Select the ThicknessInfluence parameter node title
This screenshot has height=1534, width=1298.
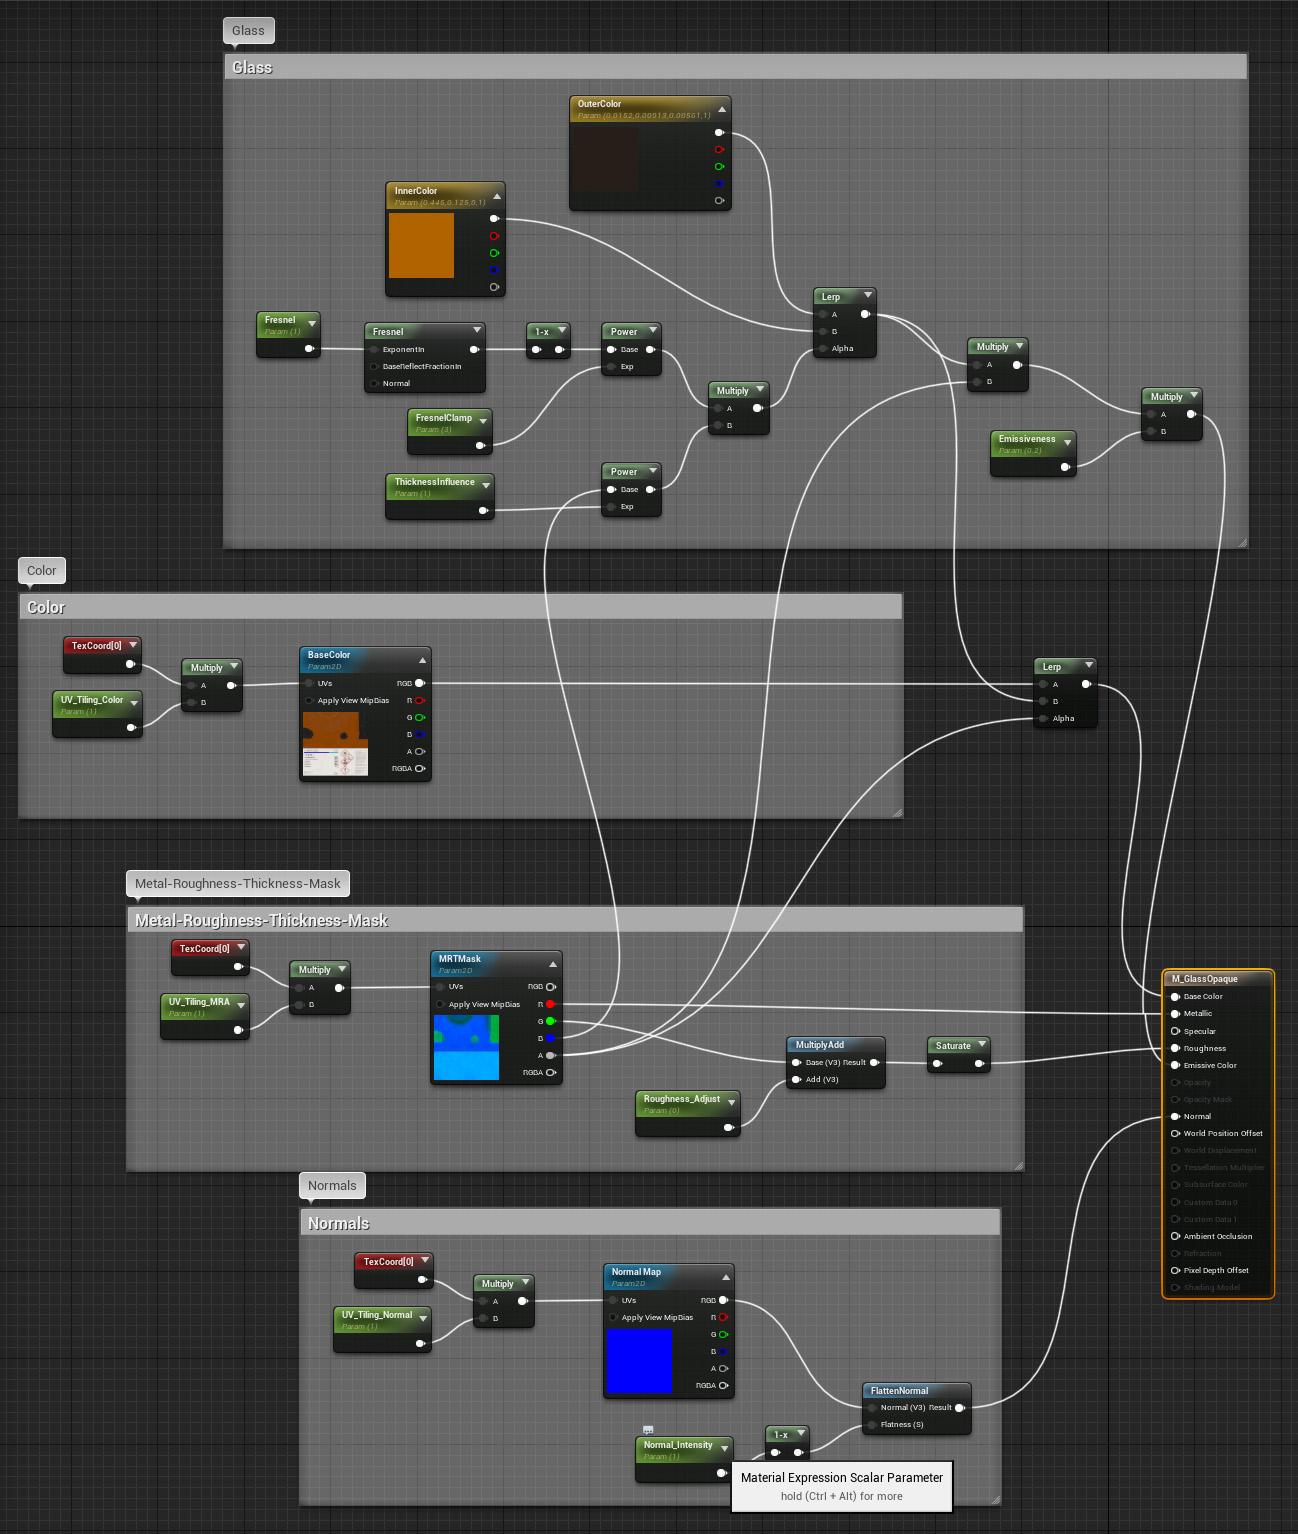(434, 482)
